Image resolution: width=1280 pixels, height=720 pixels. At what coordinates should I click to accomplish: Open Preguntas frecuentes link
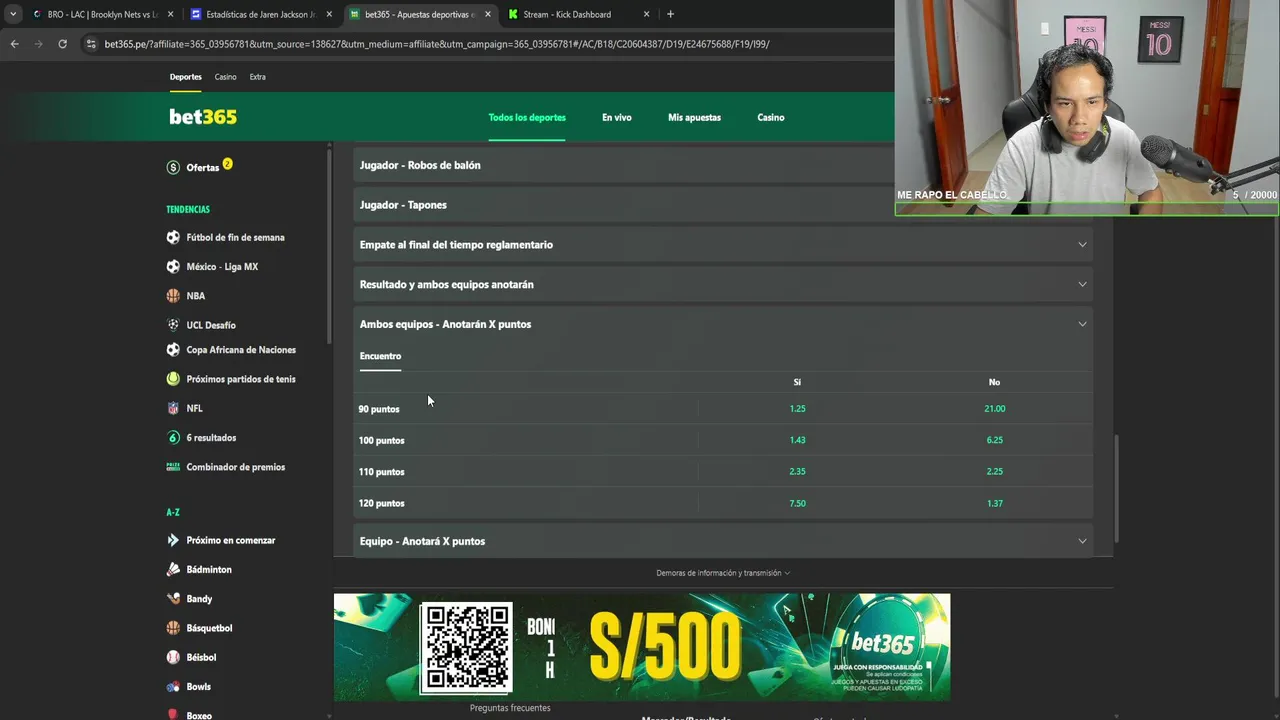[x=510, y=708]
